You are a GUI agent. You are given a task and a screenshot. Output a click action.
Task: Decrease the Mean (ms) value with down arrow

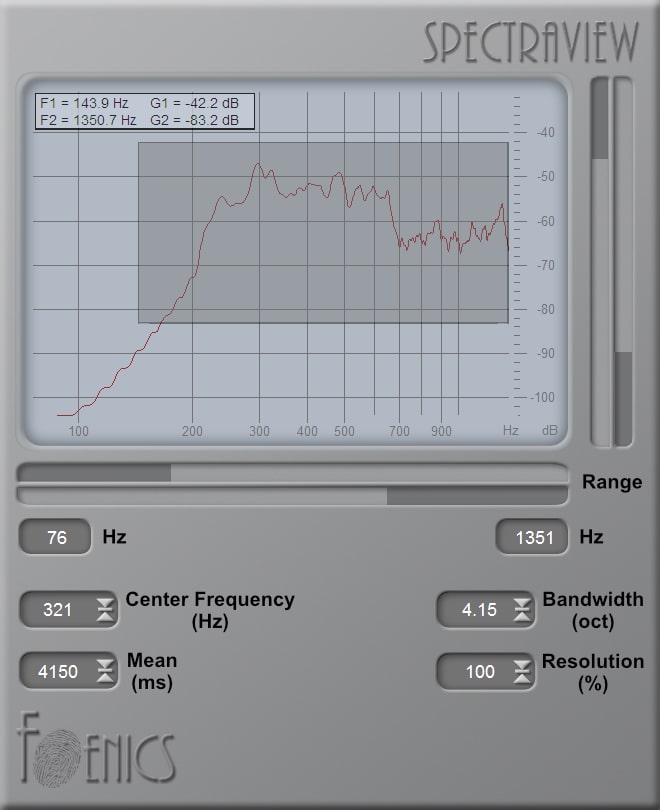(105, 678)
